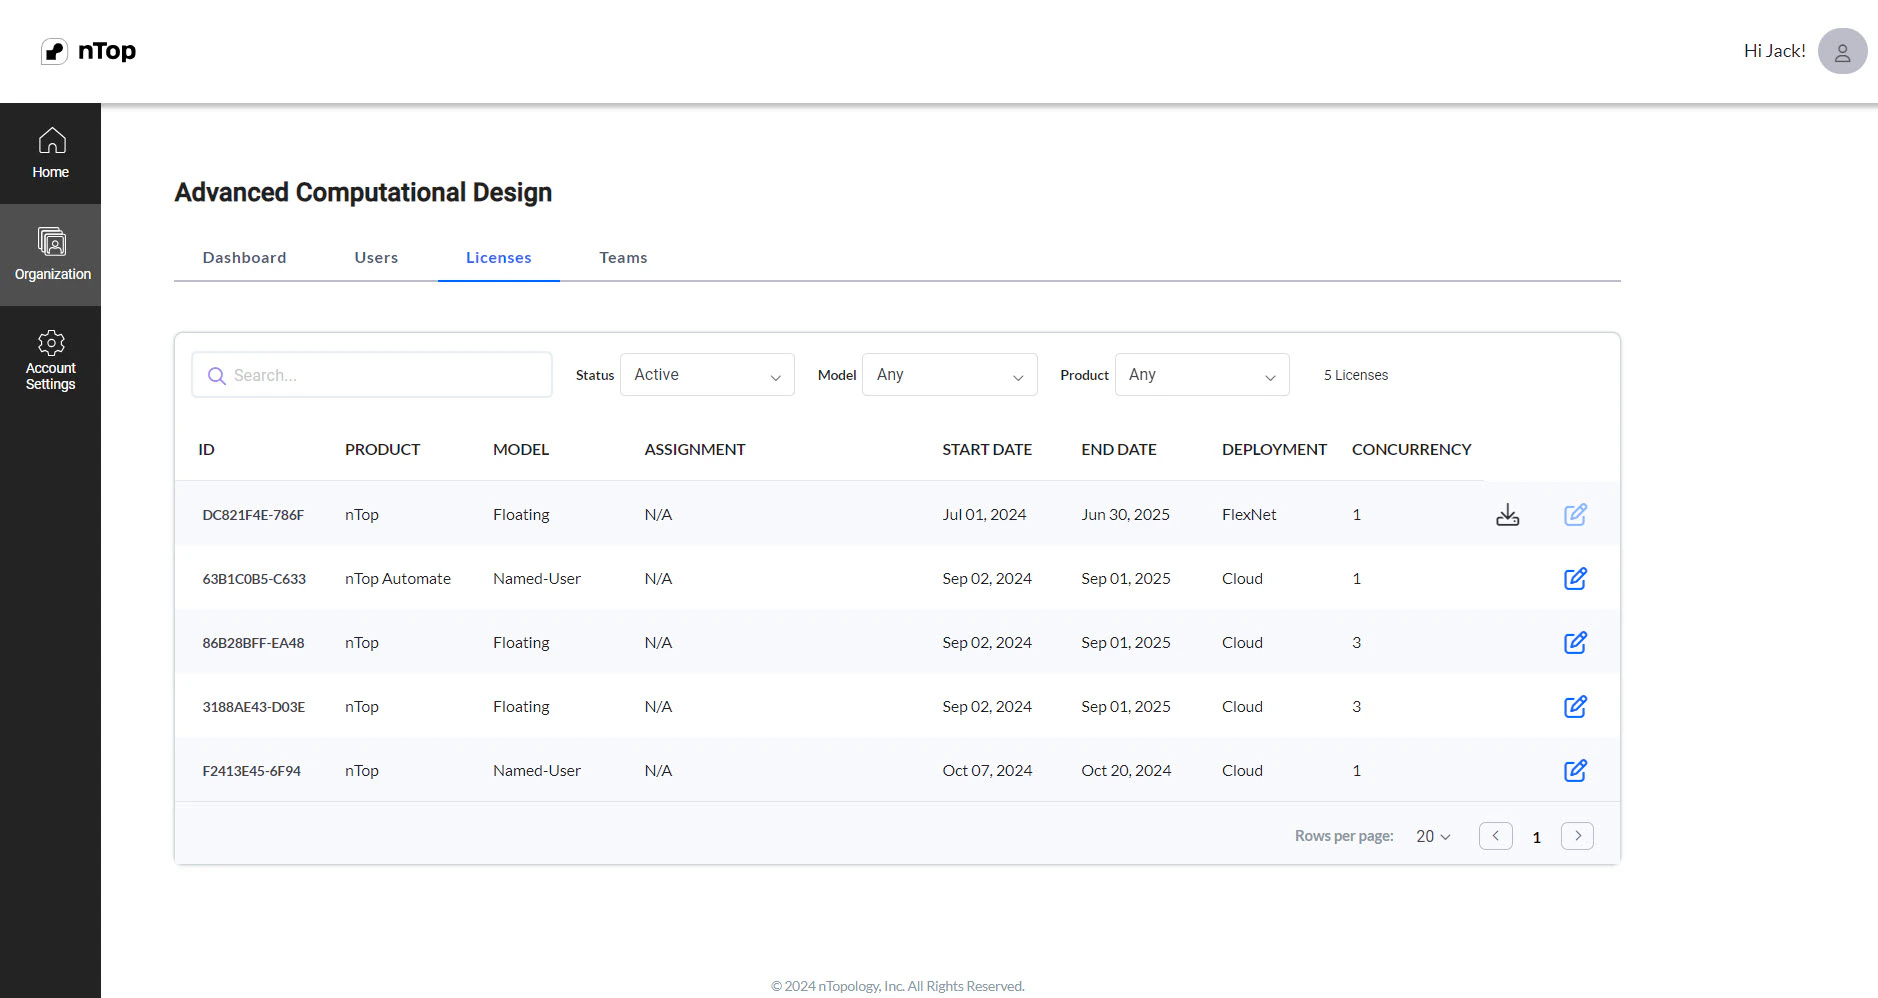1878x998 pixels.
Task: Focus the license search field
Action: coord(372,375)
